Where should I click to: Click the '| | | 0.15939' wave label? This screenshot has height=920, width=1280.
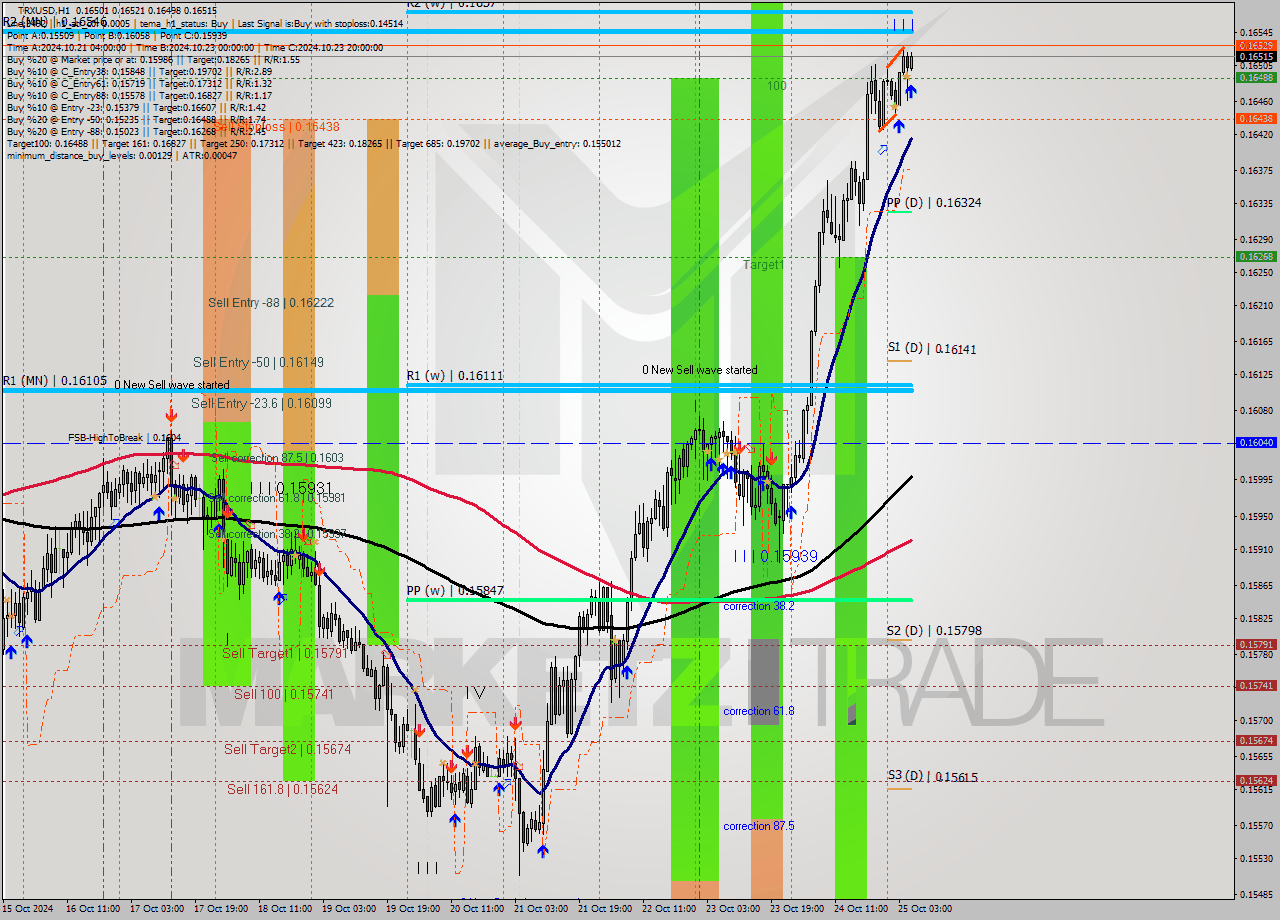click(776, 556)
